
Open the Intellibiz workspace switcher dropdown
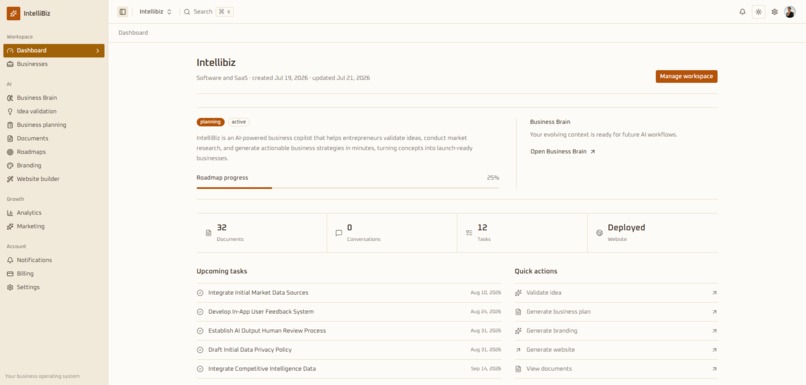(155, 12)
